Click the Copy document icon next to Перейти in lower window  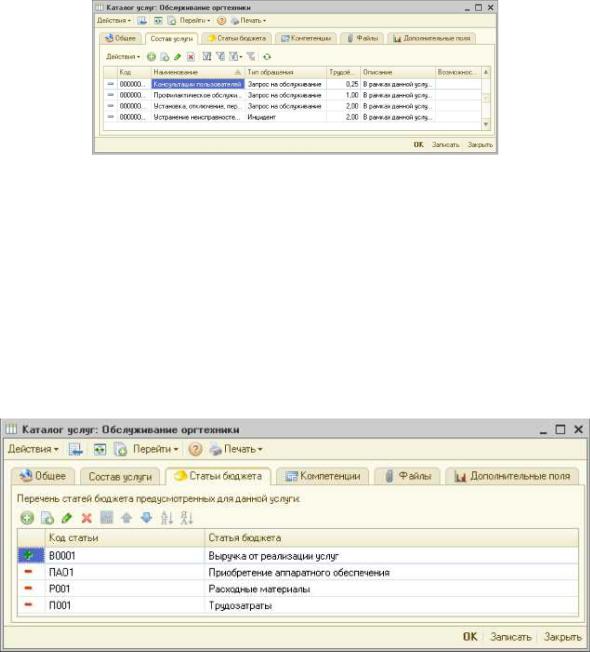121,449
